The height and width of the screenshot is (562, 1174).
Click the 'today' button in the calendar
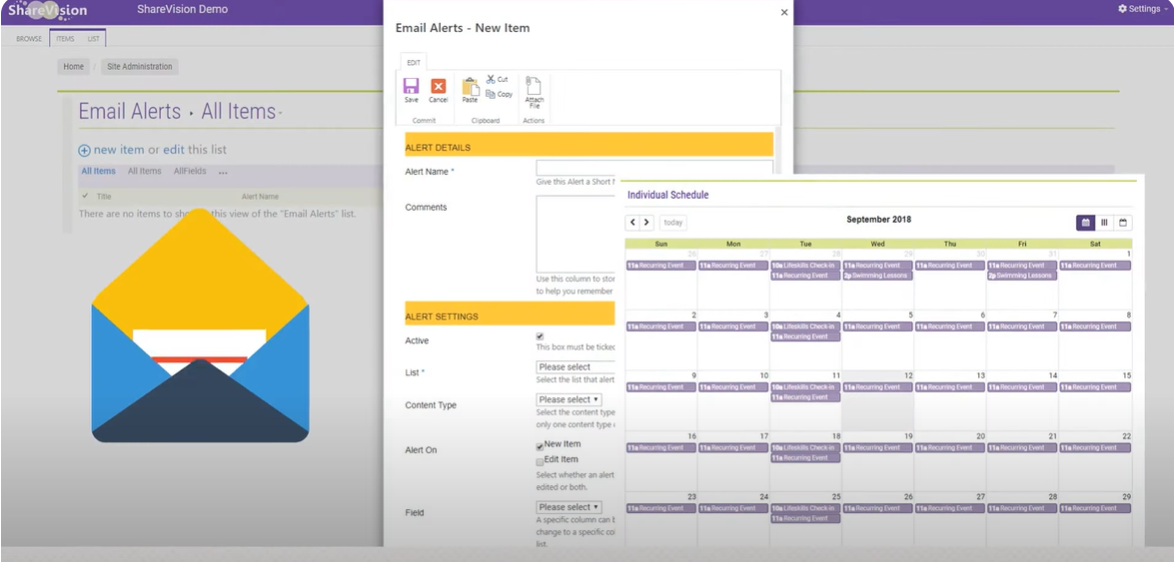coord(673,222)
